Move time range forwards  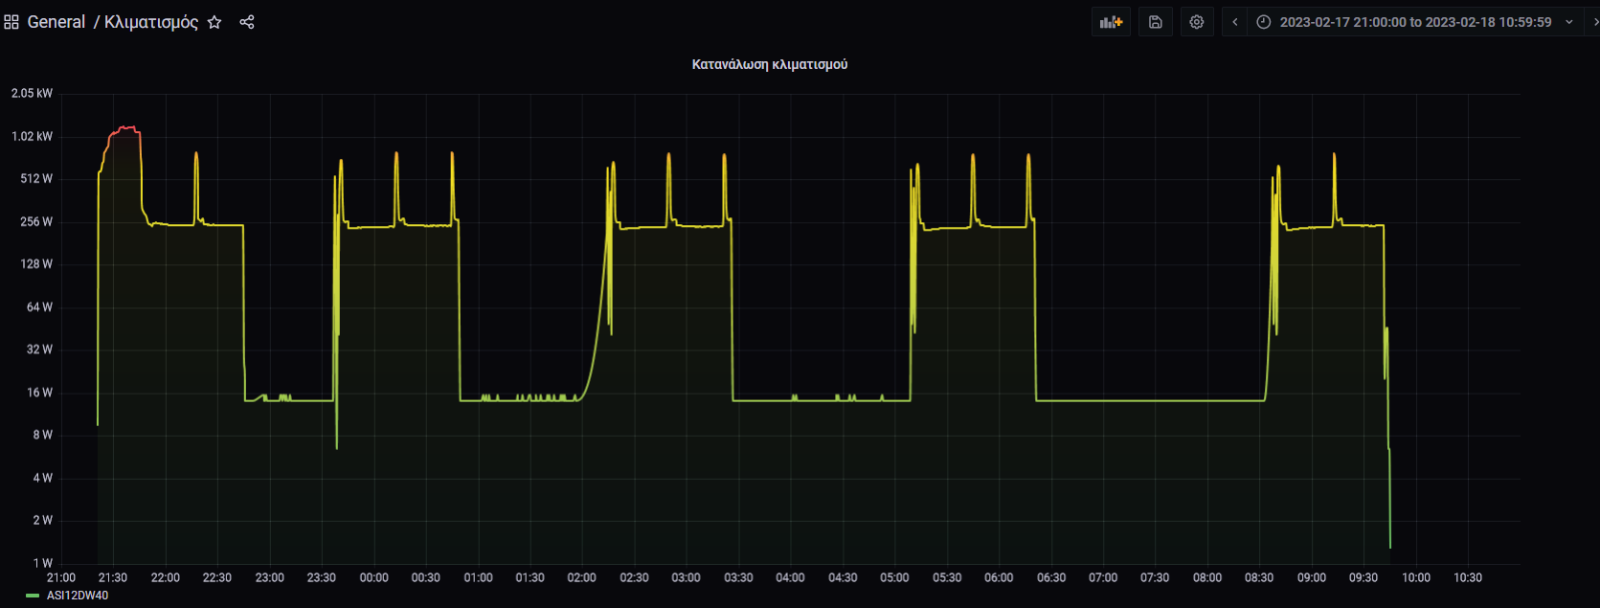[x=1594, y=22]
